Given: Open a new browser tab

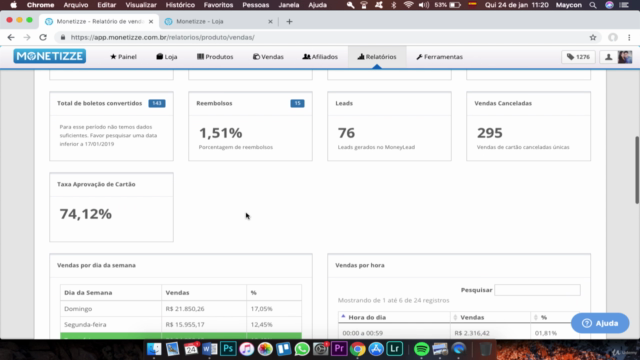Looking at the screenshot, I should click(289, 22).
